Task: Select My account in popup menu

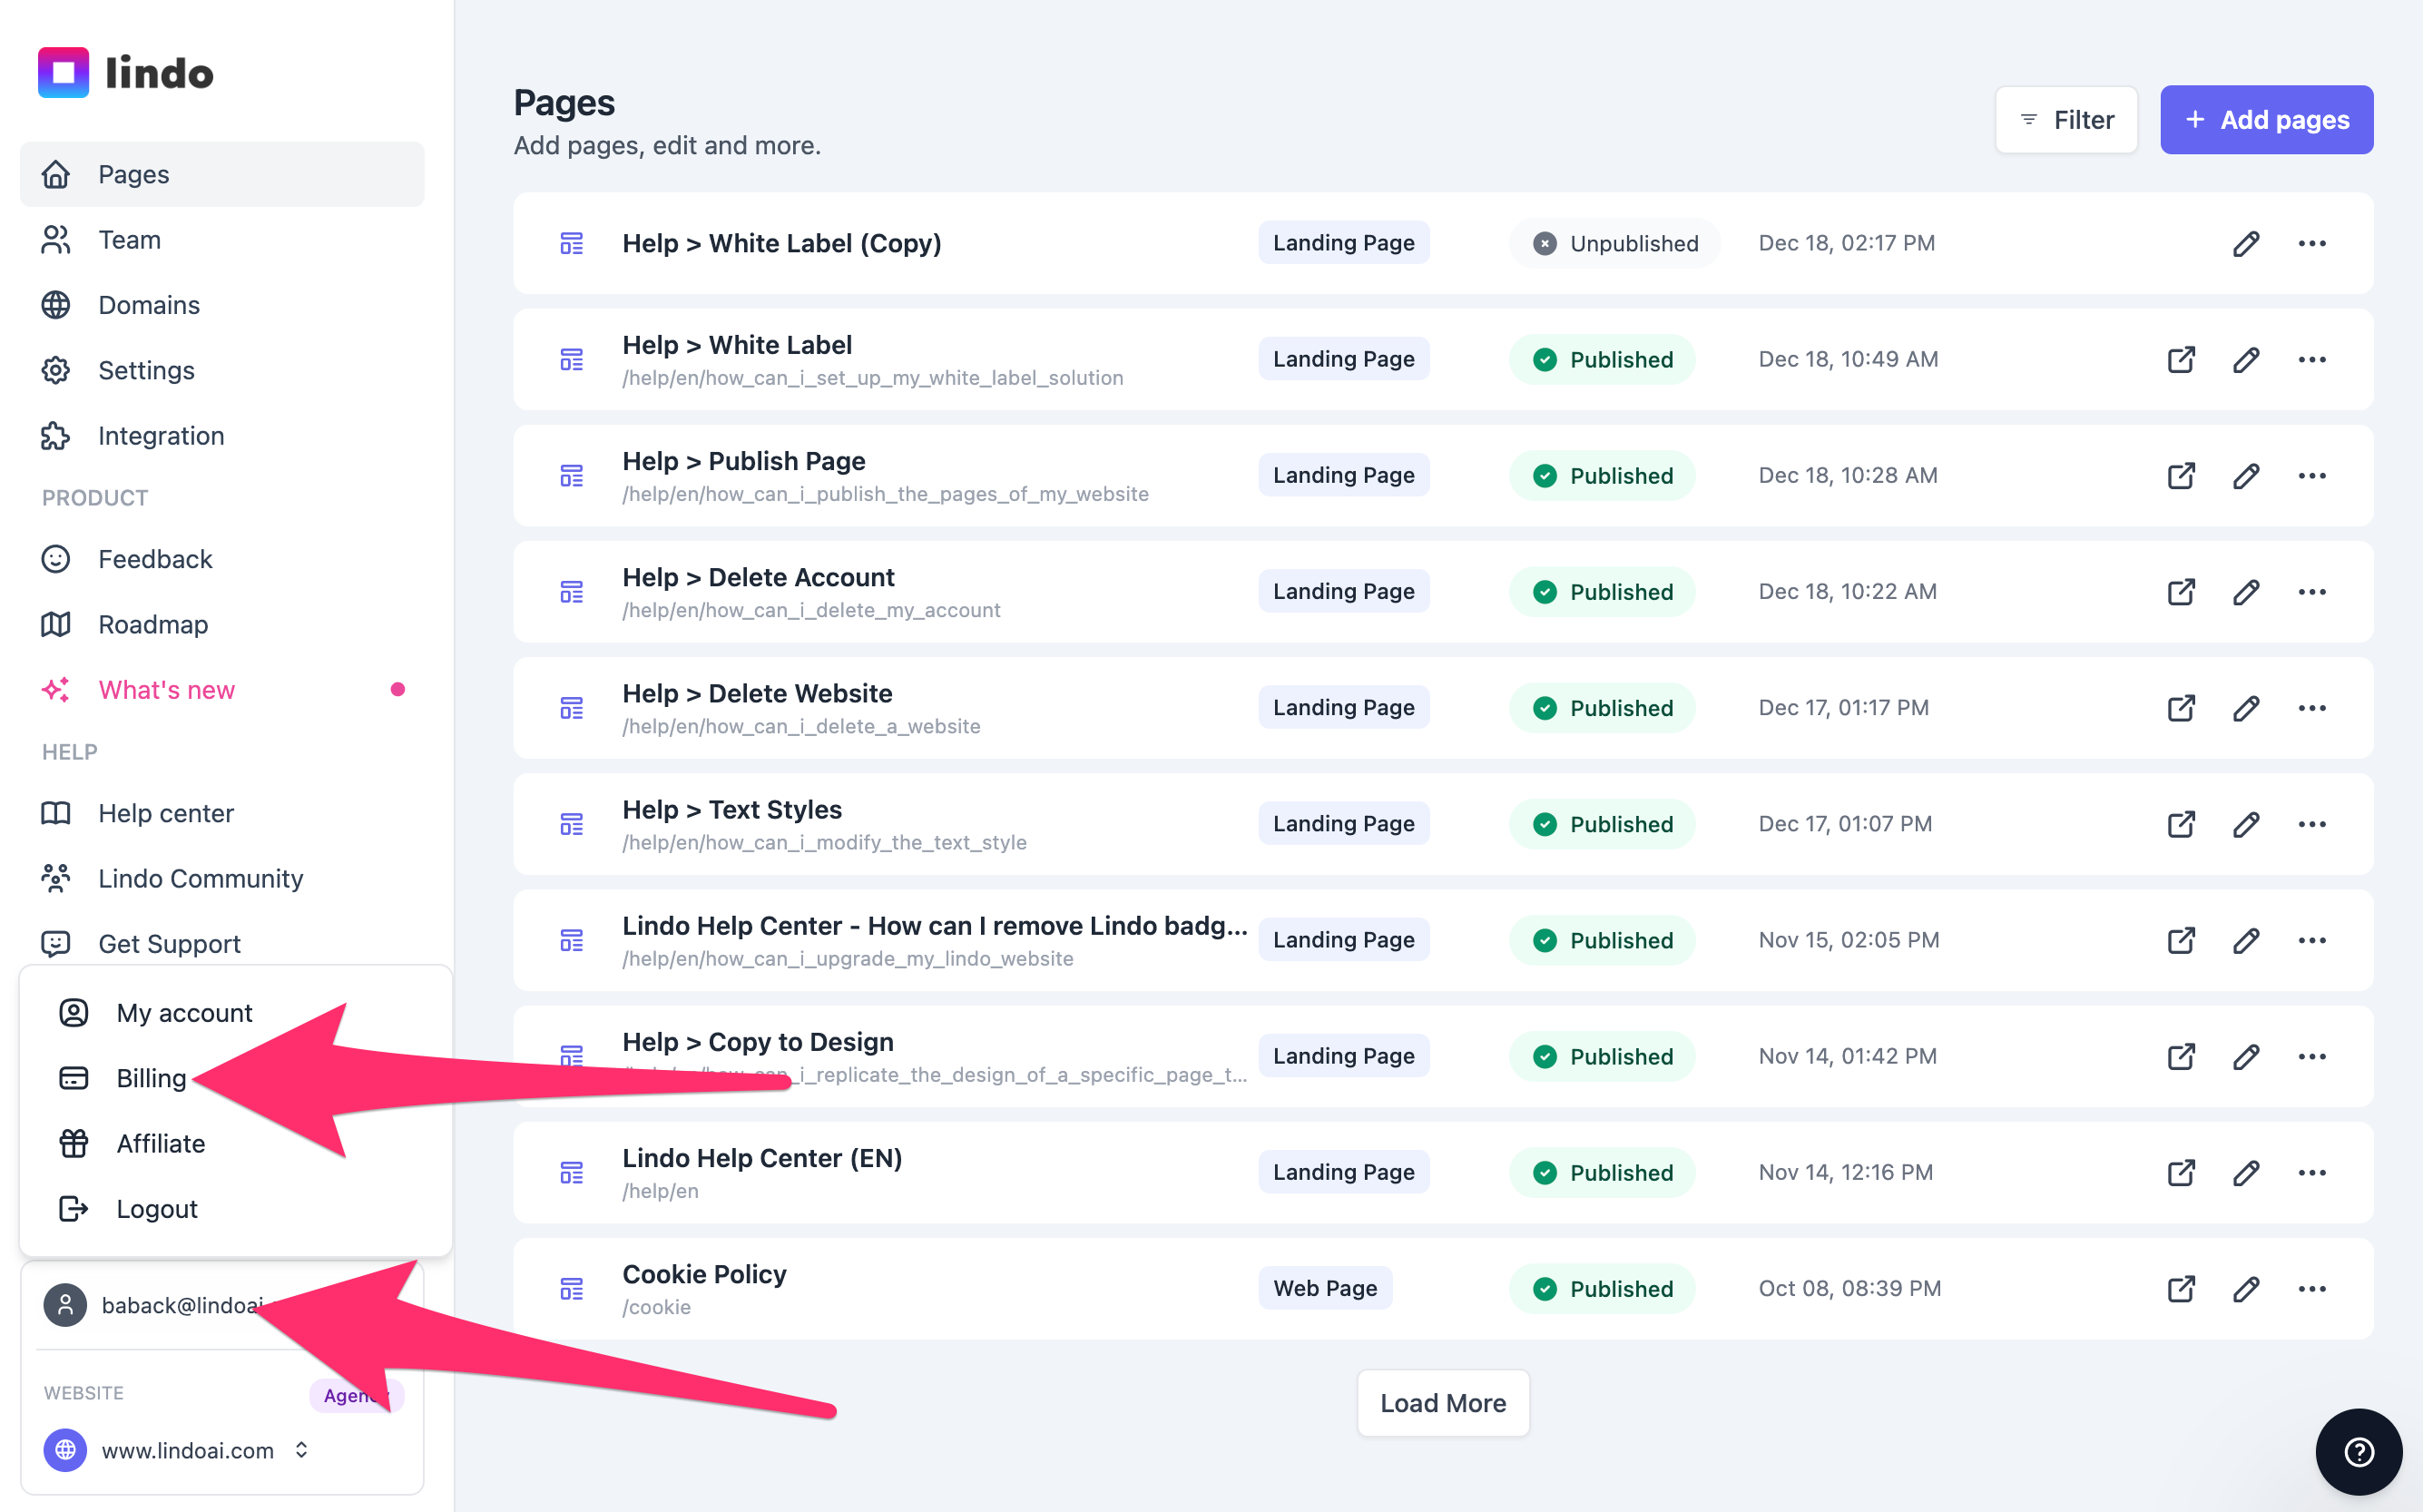Action: click(x=236, y=1013)
